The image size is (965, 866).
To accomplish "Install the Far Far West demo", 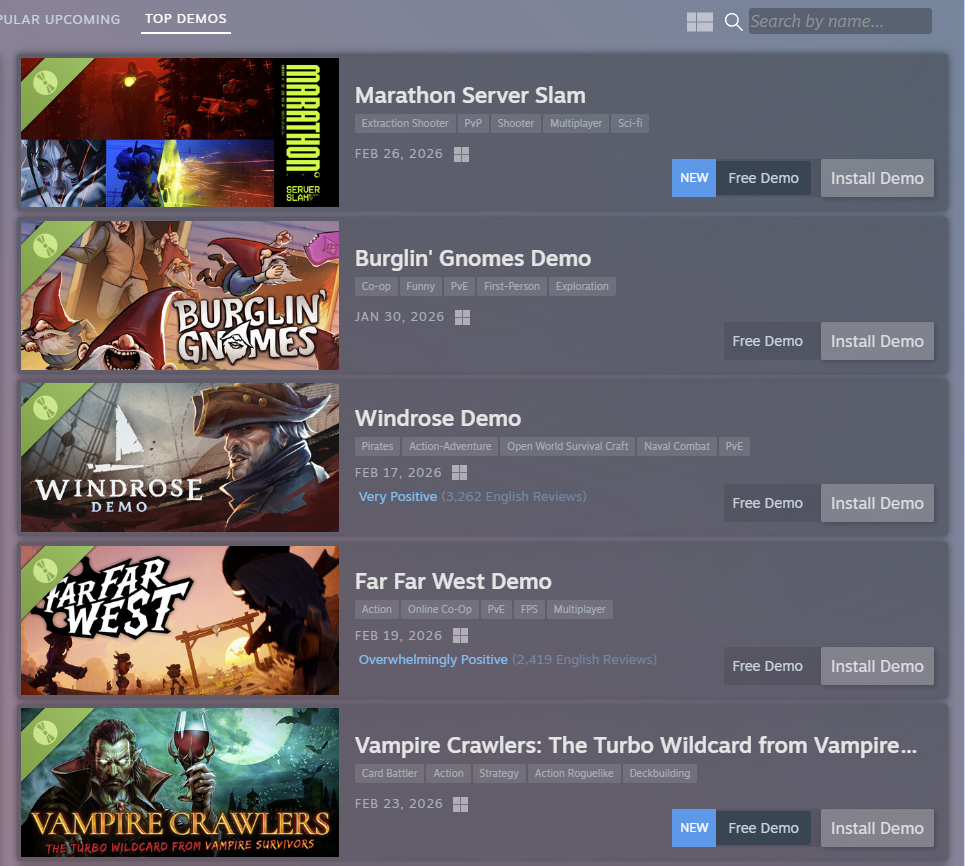I will (877, 666).
